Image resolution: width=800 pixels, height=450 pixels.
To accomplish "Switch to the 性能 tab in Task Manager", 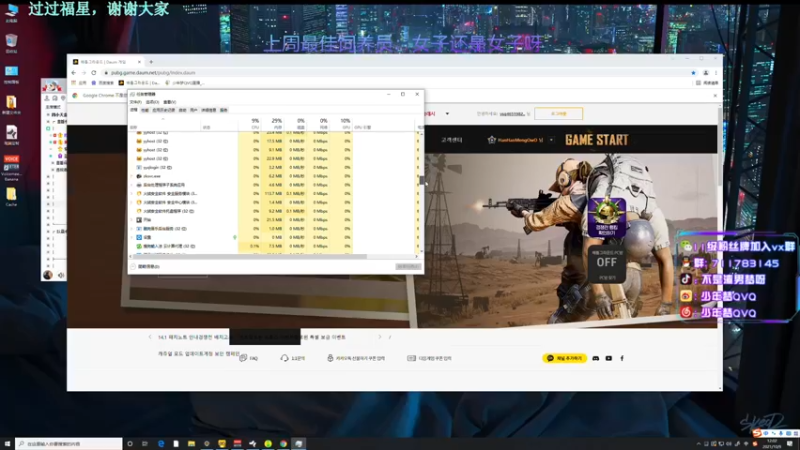I will click(x=145, y=110).
